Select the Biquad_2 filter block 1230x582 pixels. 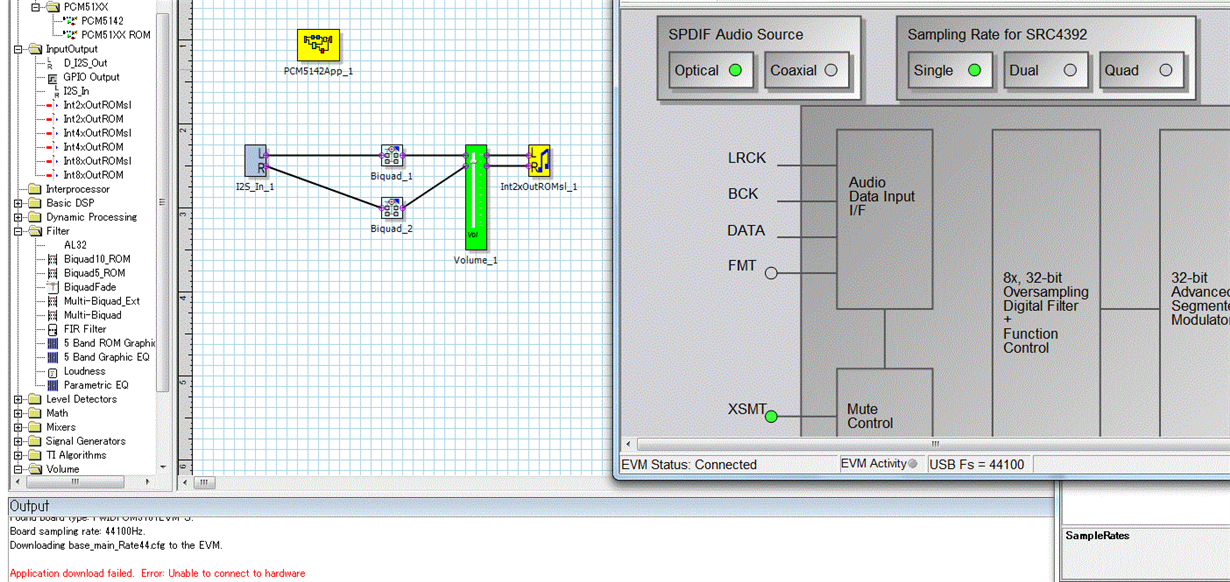click(x=392, y=208)
